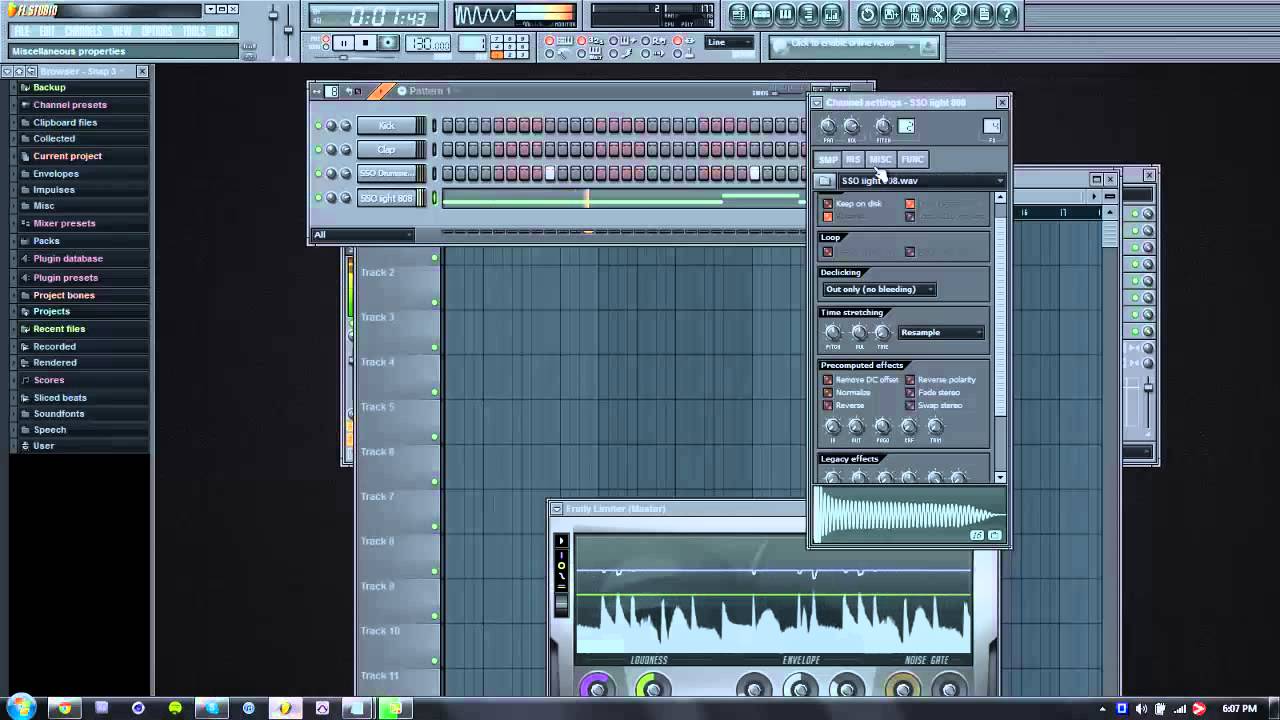Click the one-click recording magnifier icon
The height and width of the screenshot is (720, 1280).
tap(960, 14)
